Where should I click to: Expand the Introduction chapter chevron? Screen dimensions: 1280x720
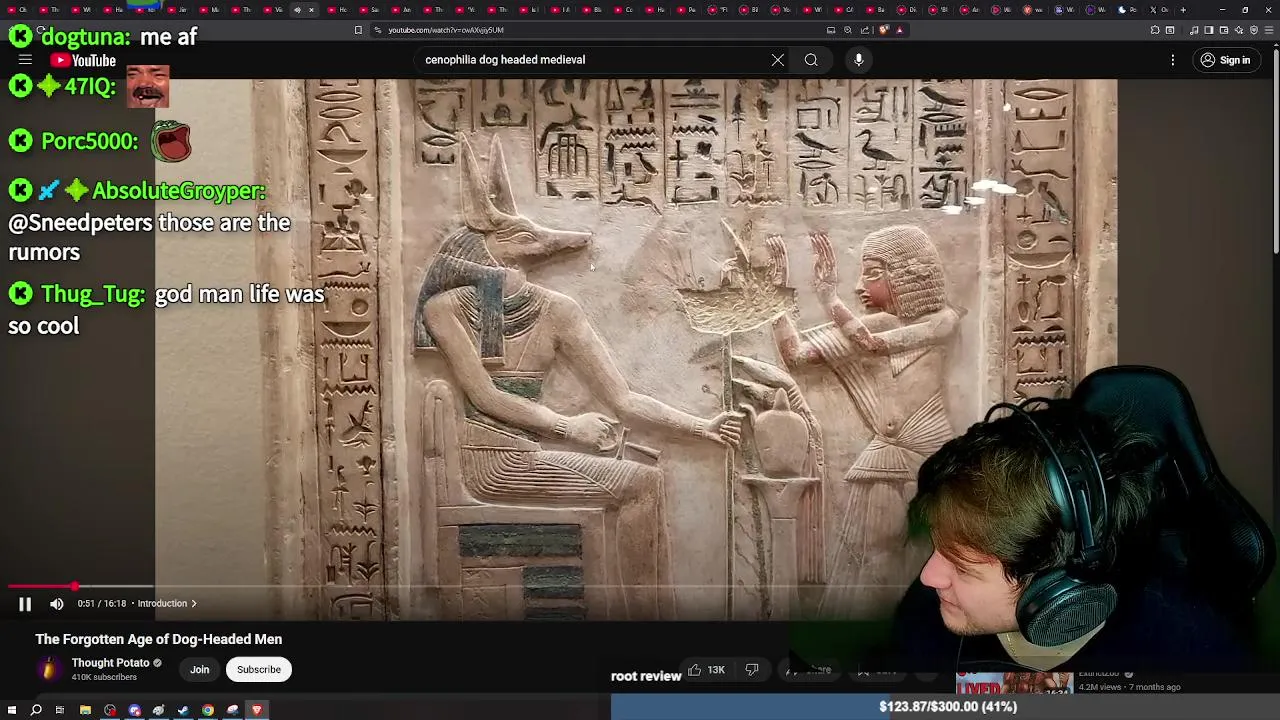194,604
